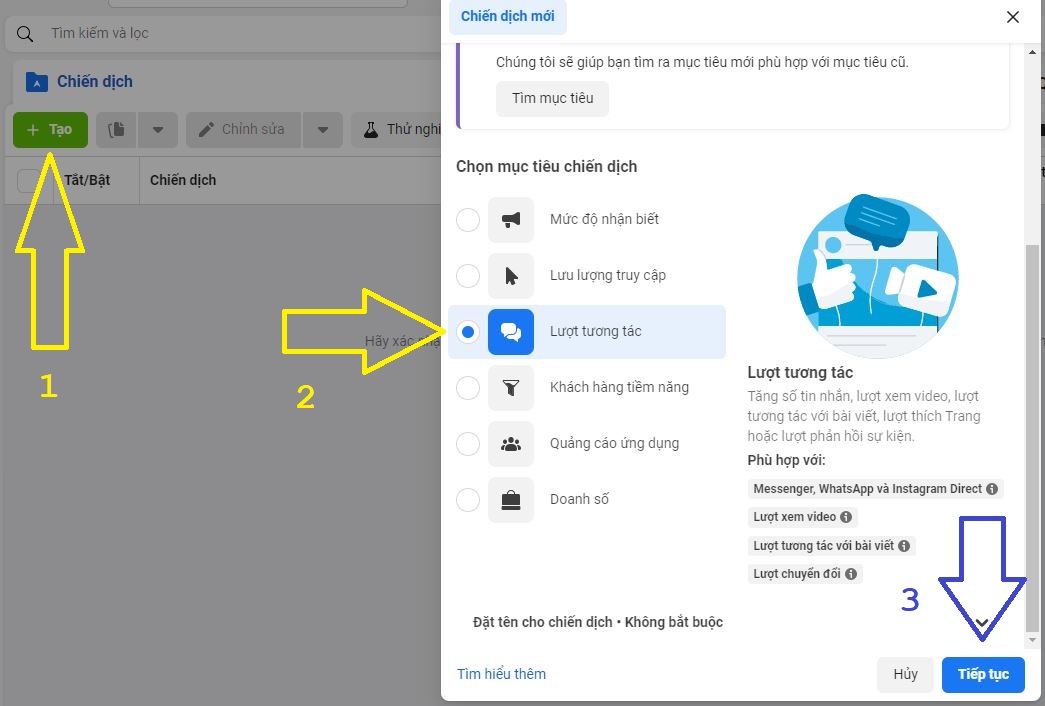Open dropdown arrow next to duplicate icon
The height and width of the screenshot is (706, 1045).
pyautogui.click(x=158, y=129)
